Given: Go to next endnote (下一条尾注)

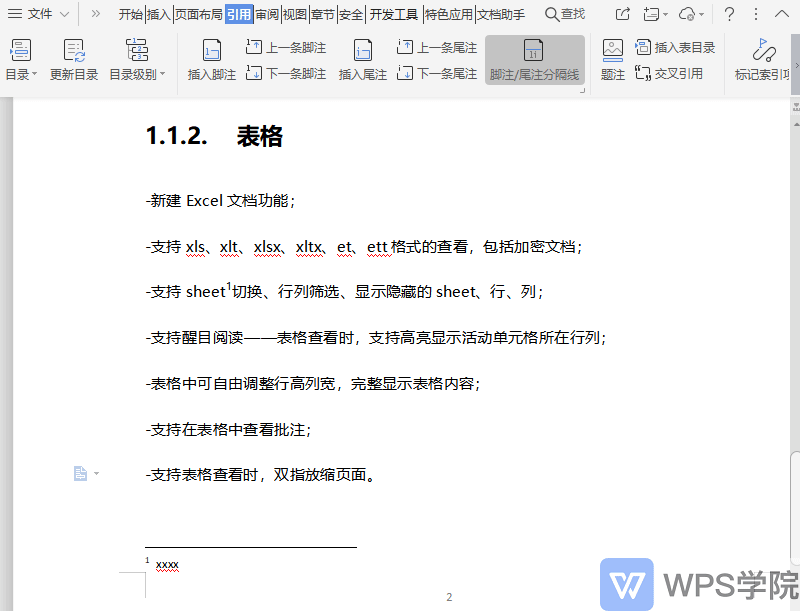Looking at the screenshot, I should [x=437, y=74].
